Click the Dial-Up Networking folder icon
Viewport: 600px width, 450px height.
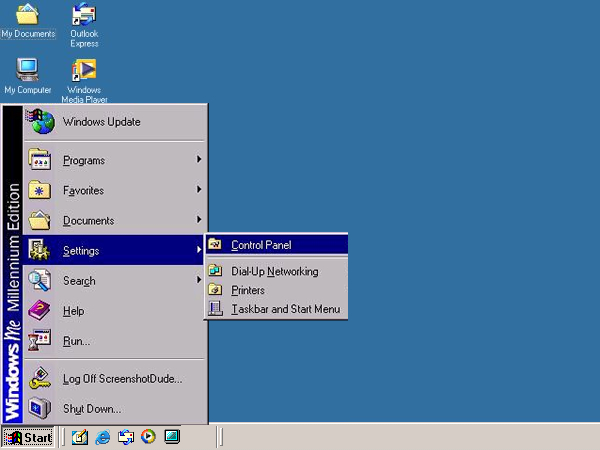point(215,271)
